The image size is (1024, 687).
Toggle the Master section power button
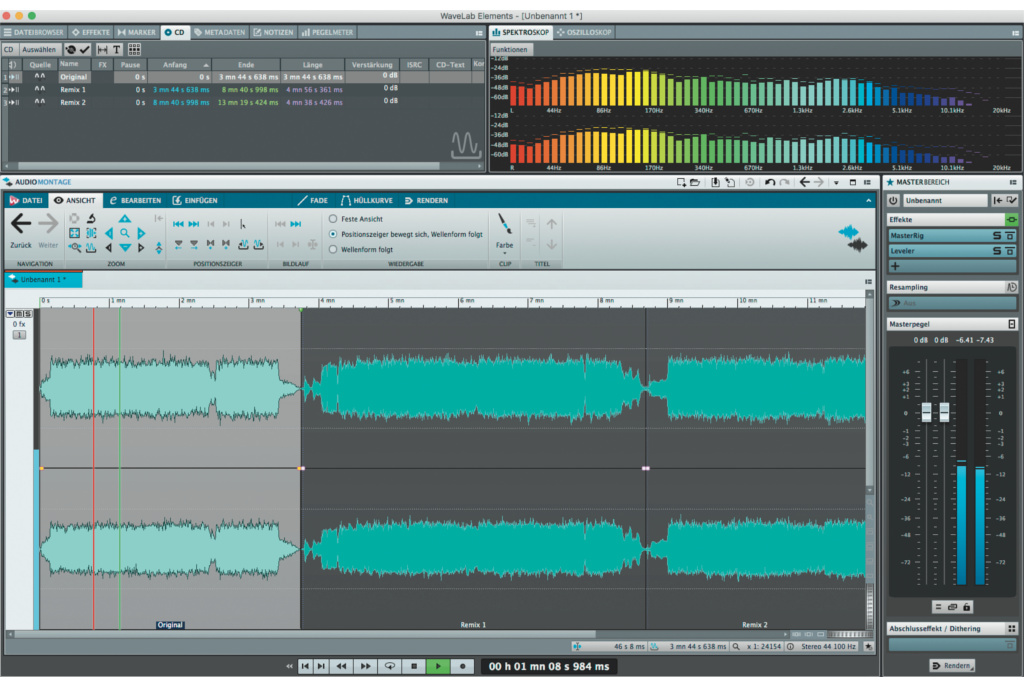tap(894, 201)
